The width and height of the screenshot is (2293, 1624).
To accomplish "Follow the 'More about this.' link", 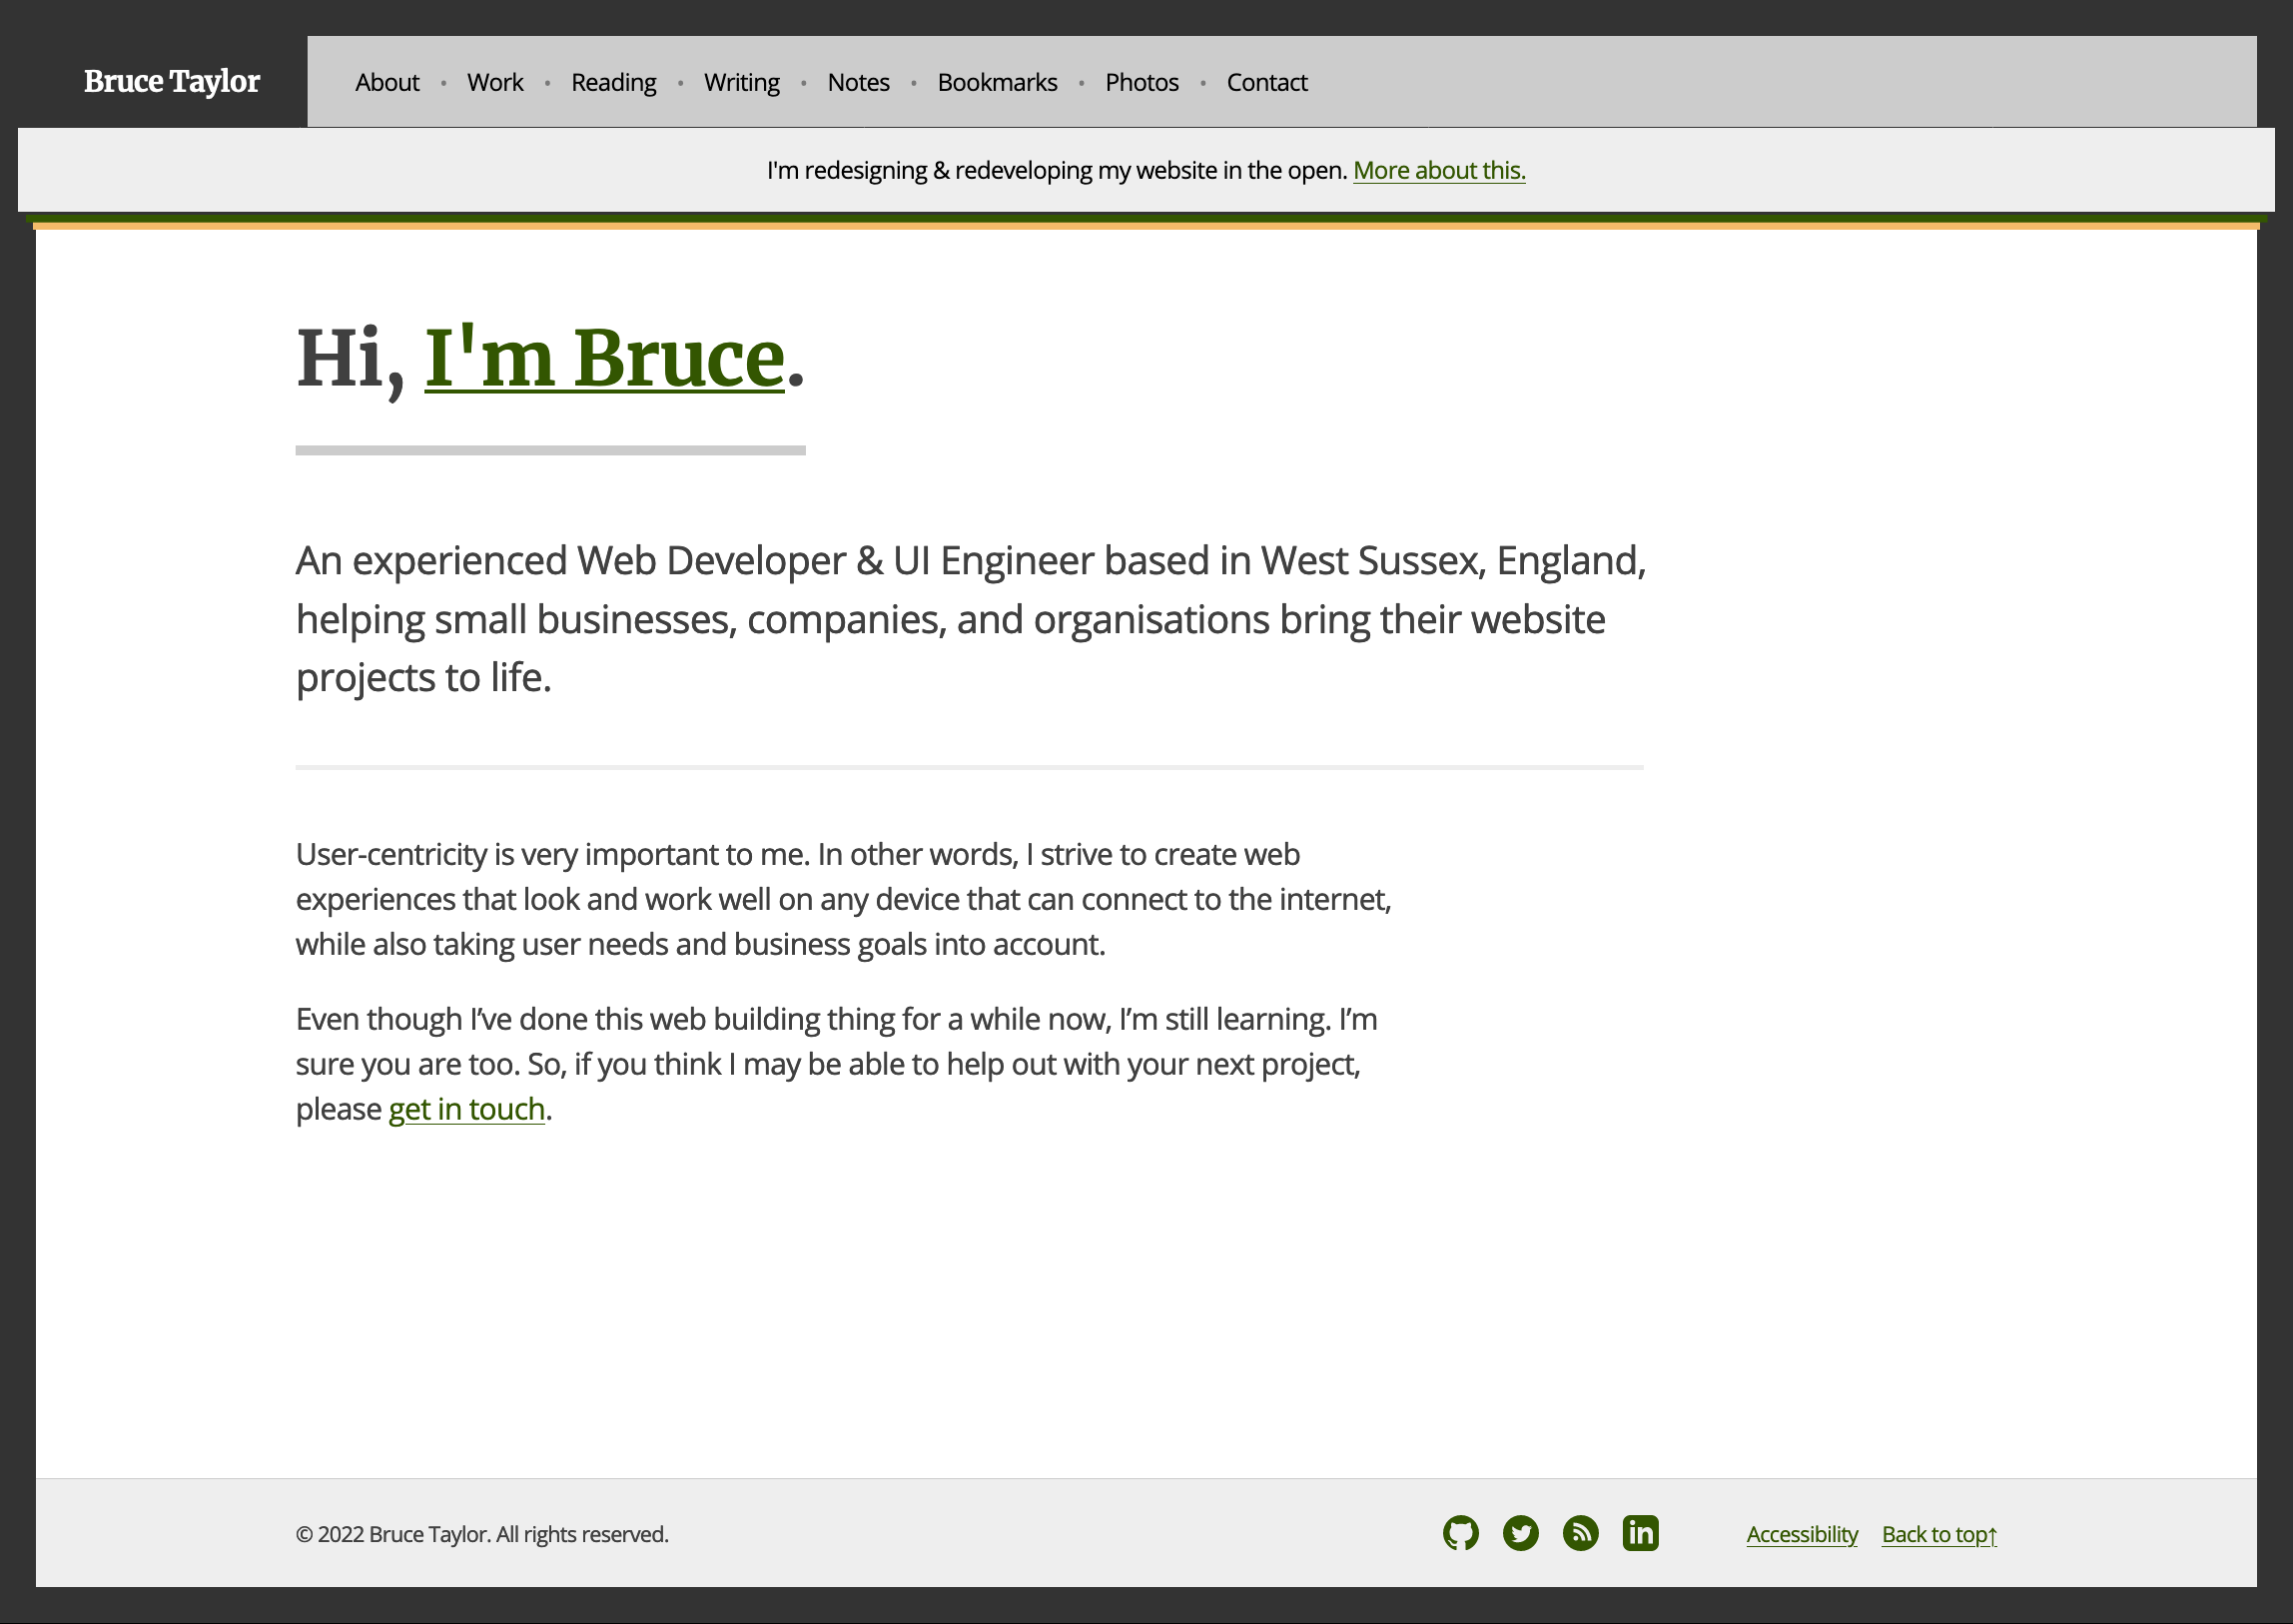I will point(1439,170).
